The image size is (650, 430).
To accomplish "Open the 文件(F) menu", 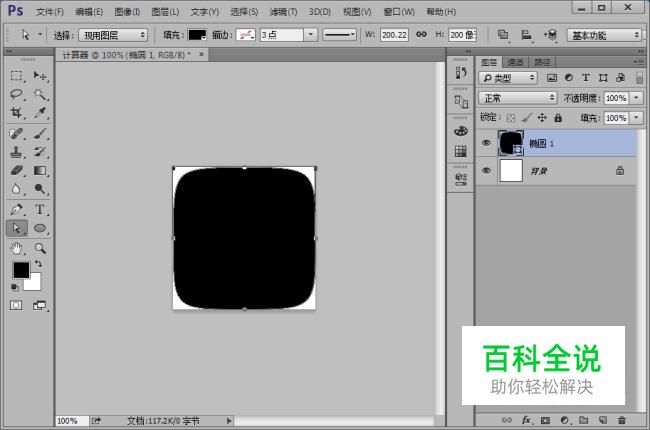I will pyautogui.click(x=50, y=12).
